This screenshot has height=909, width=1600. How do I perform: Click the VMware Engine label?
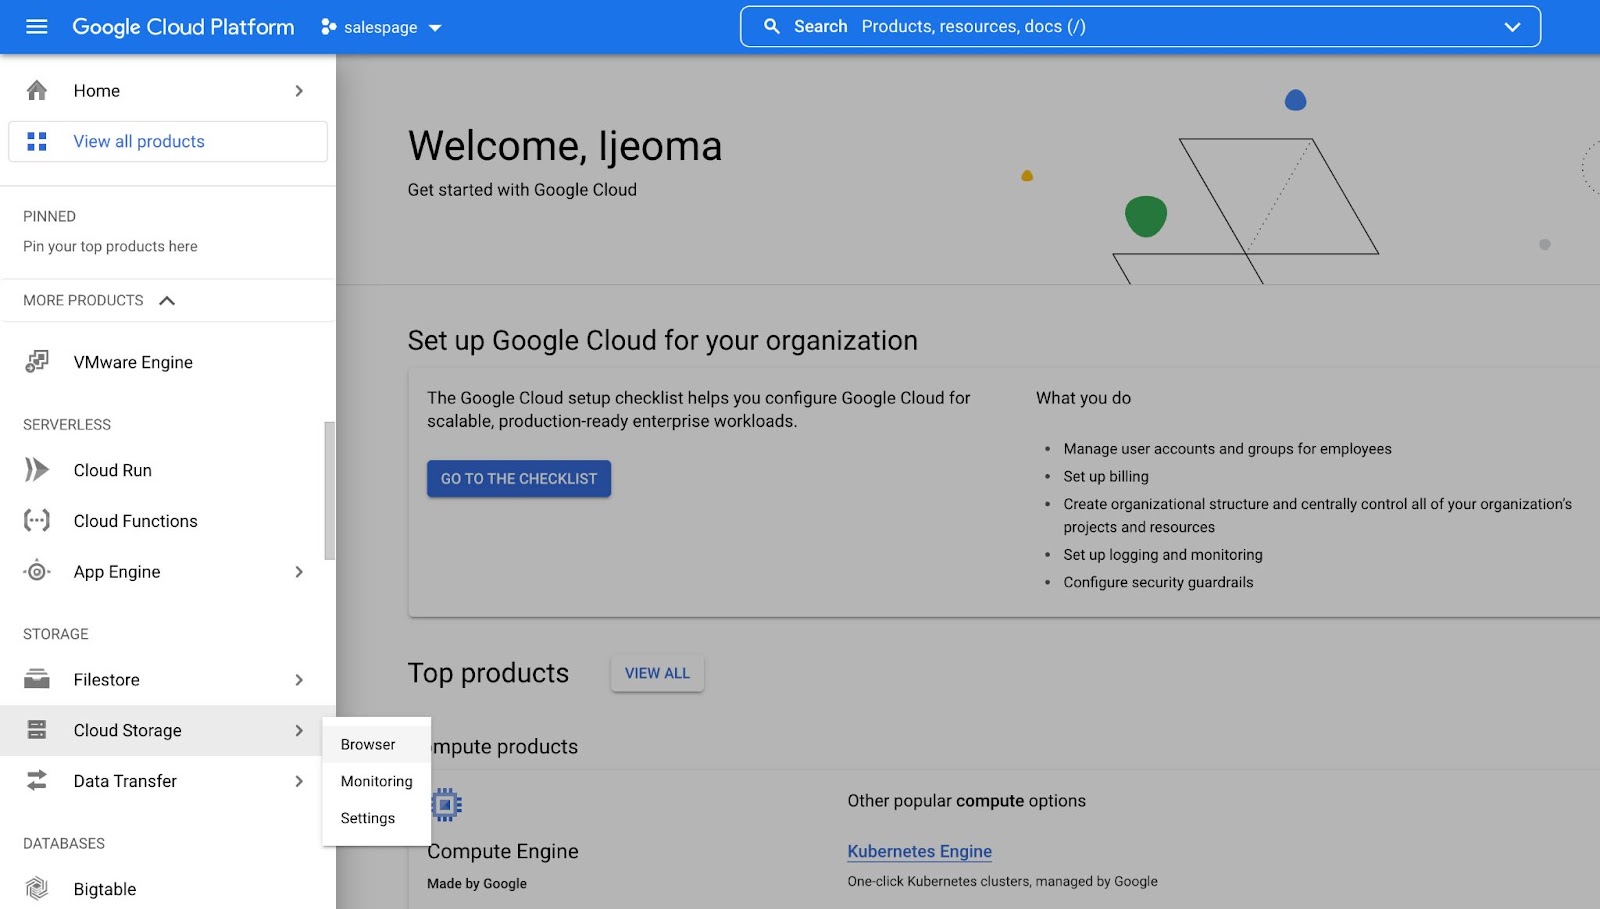tap(133, 362)
